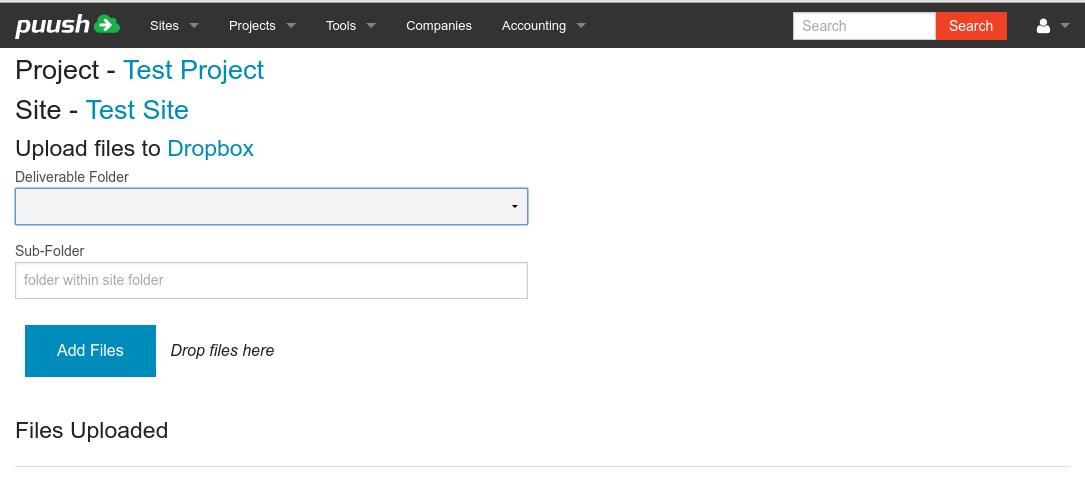1085x491 pixels.
Task: Click the puush cloud logo icon
Action: pos(106,25)
